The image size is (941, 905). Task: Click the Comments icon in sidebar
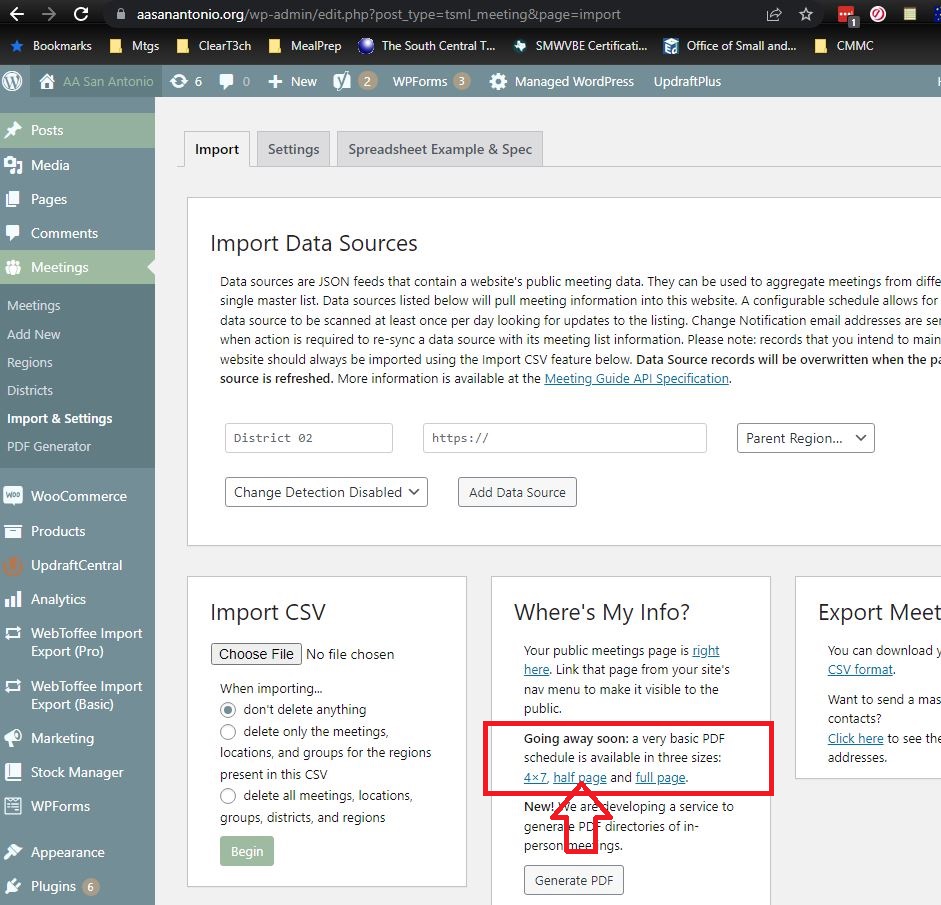[13, 233]
